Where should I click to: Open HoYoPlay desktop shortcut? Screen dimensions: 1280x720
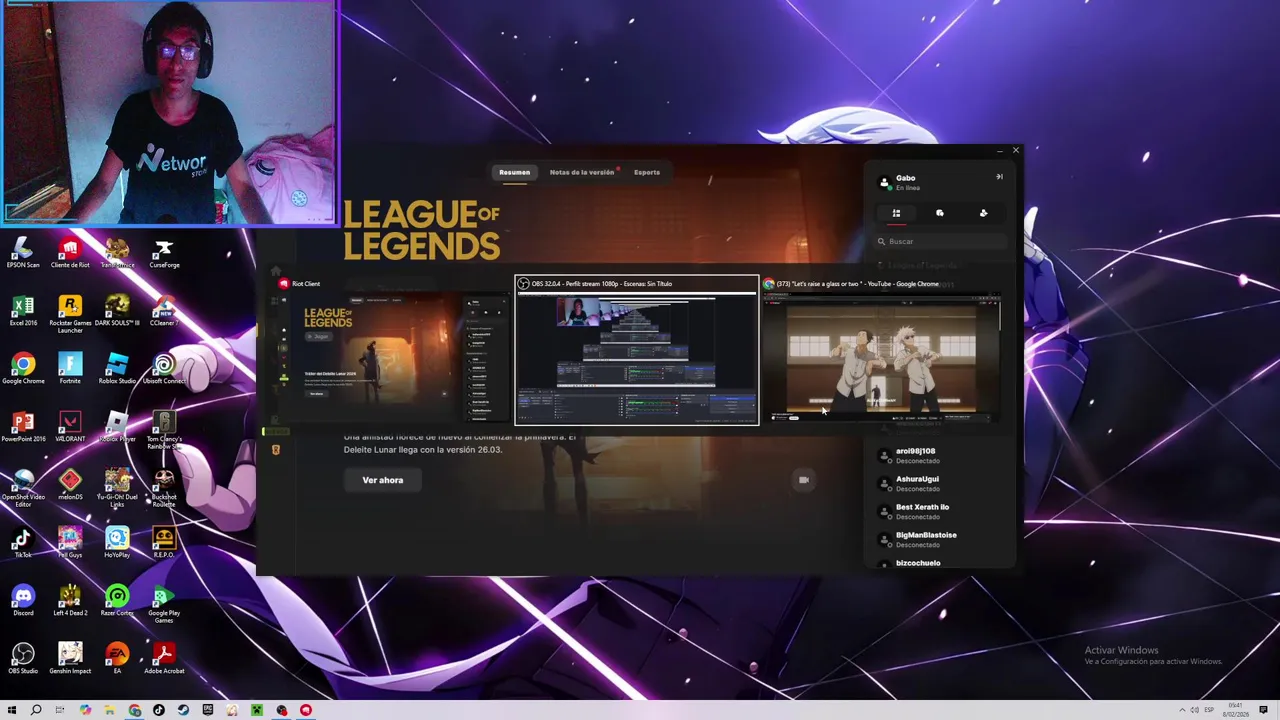117,542
